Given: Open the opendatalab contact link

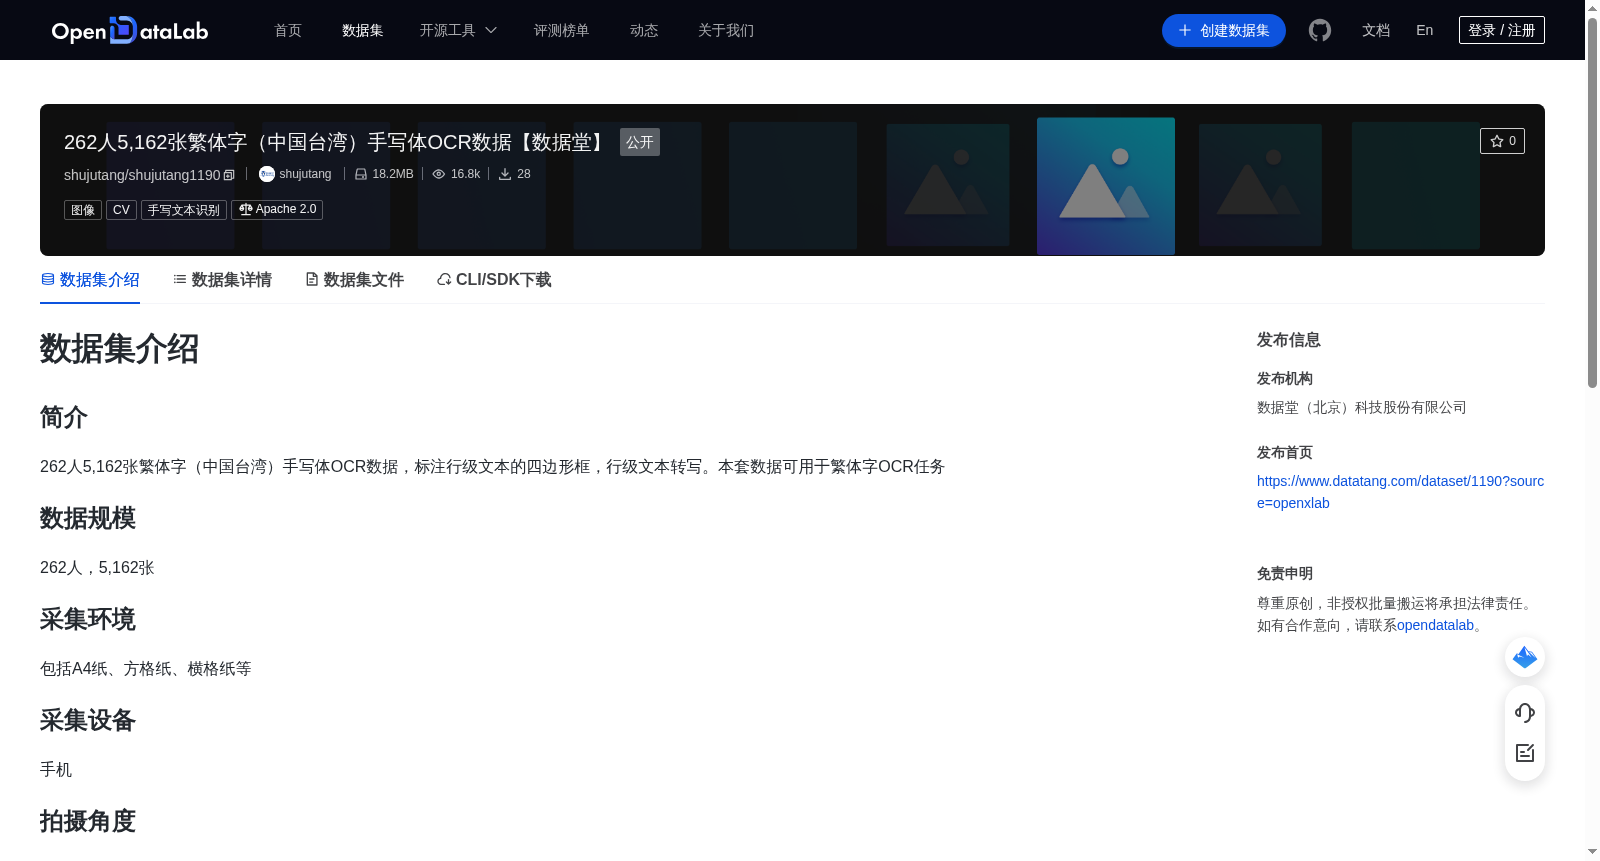Looking at the screenshot, I should (1435, 625).
